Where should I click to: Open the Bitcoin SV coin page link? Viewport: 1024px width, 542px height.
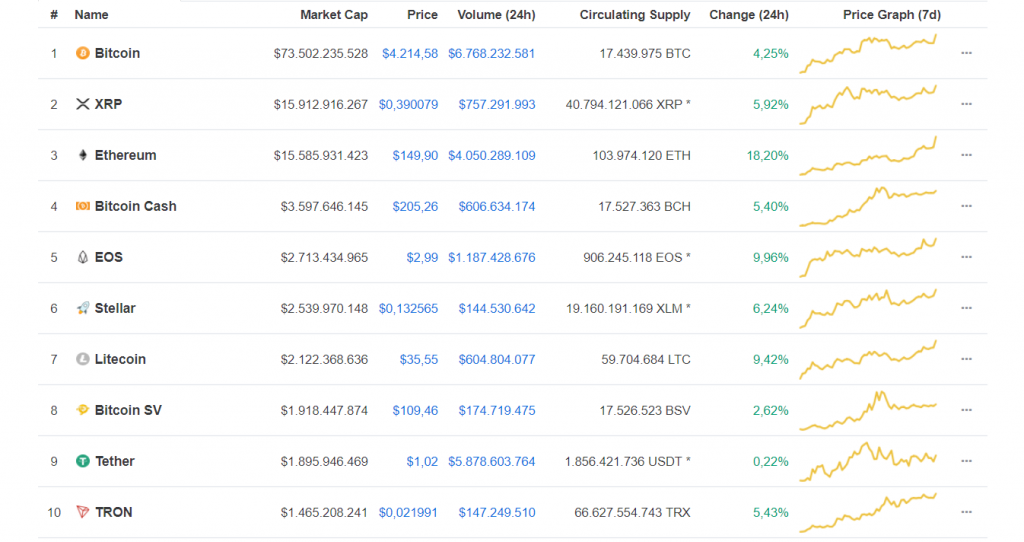[x=128, y=409]
